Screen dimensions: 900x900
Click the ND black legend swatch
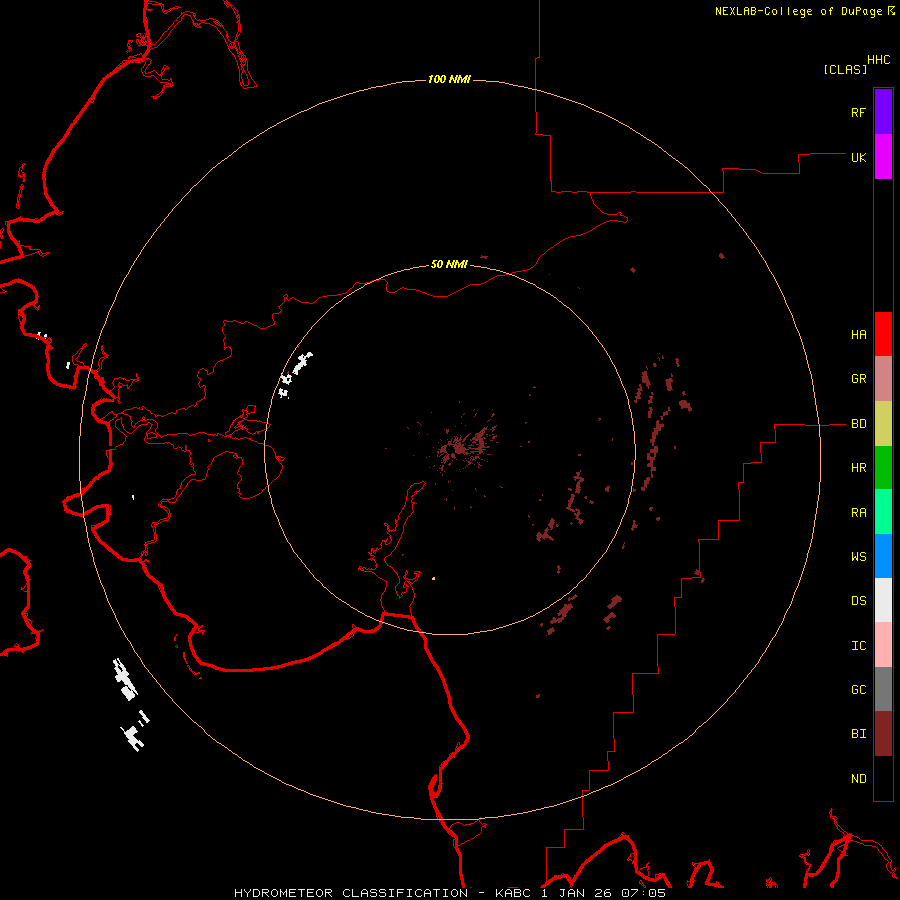(x=883, y=778)
